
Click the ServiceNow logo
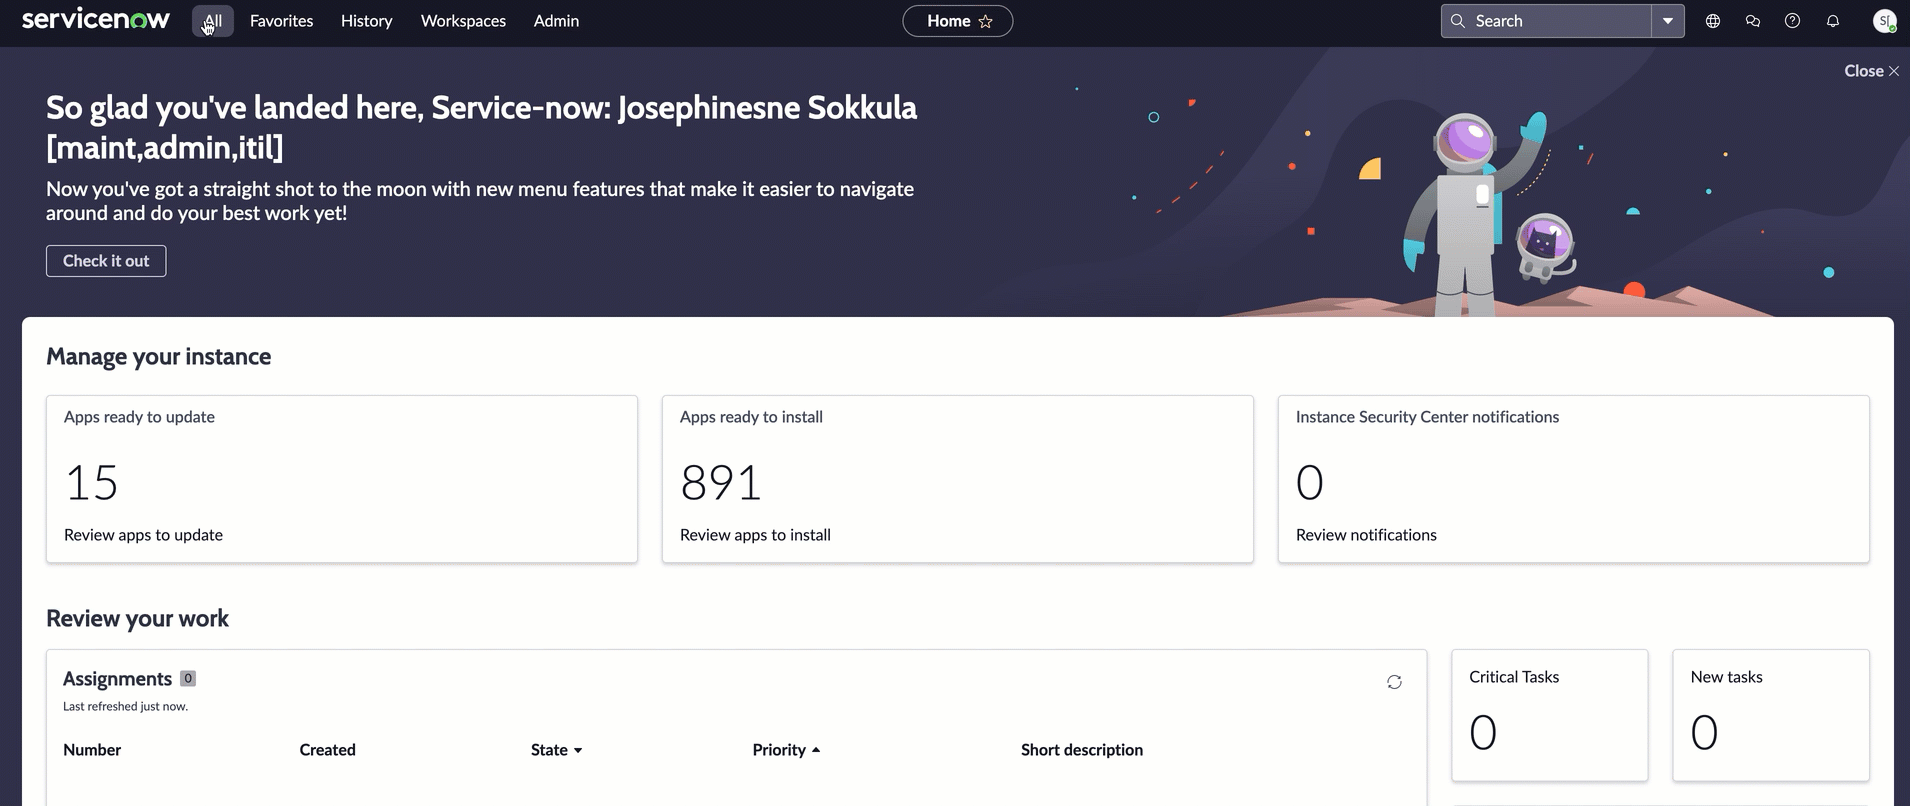[x=96, y=20]
